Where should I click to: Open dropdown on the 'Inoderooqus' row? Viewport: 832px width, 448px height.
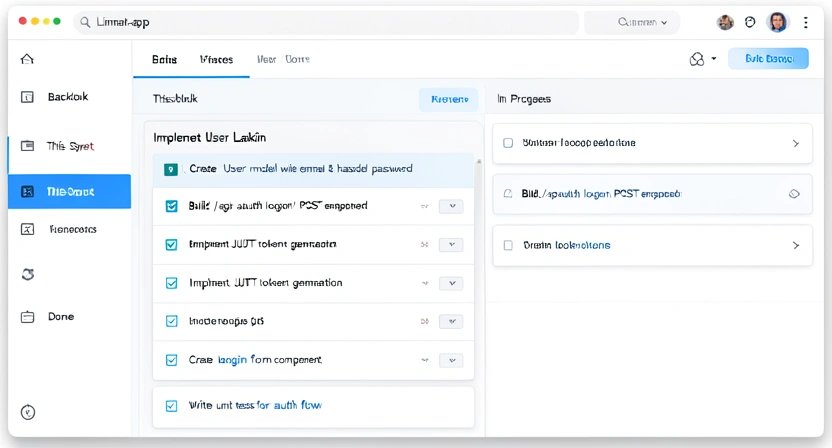pos(451,321)
